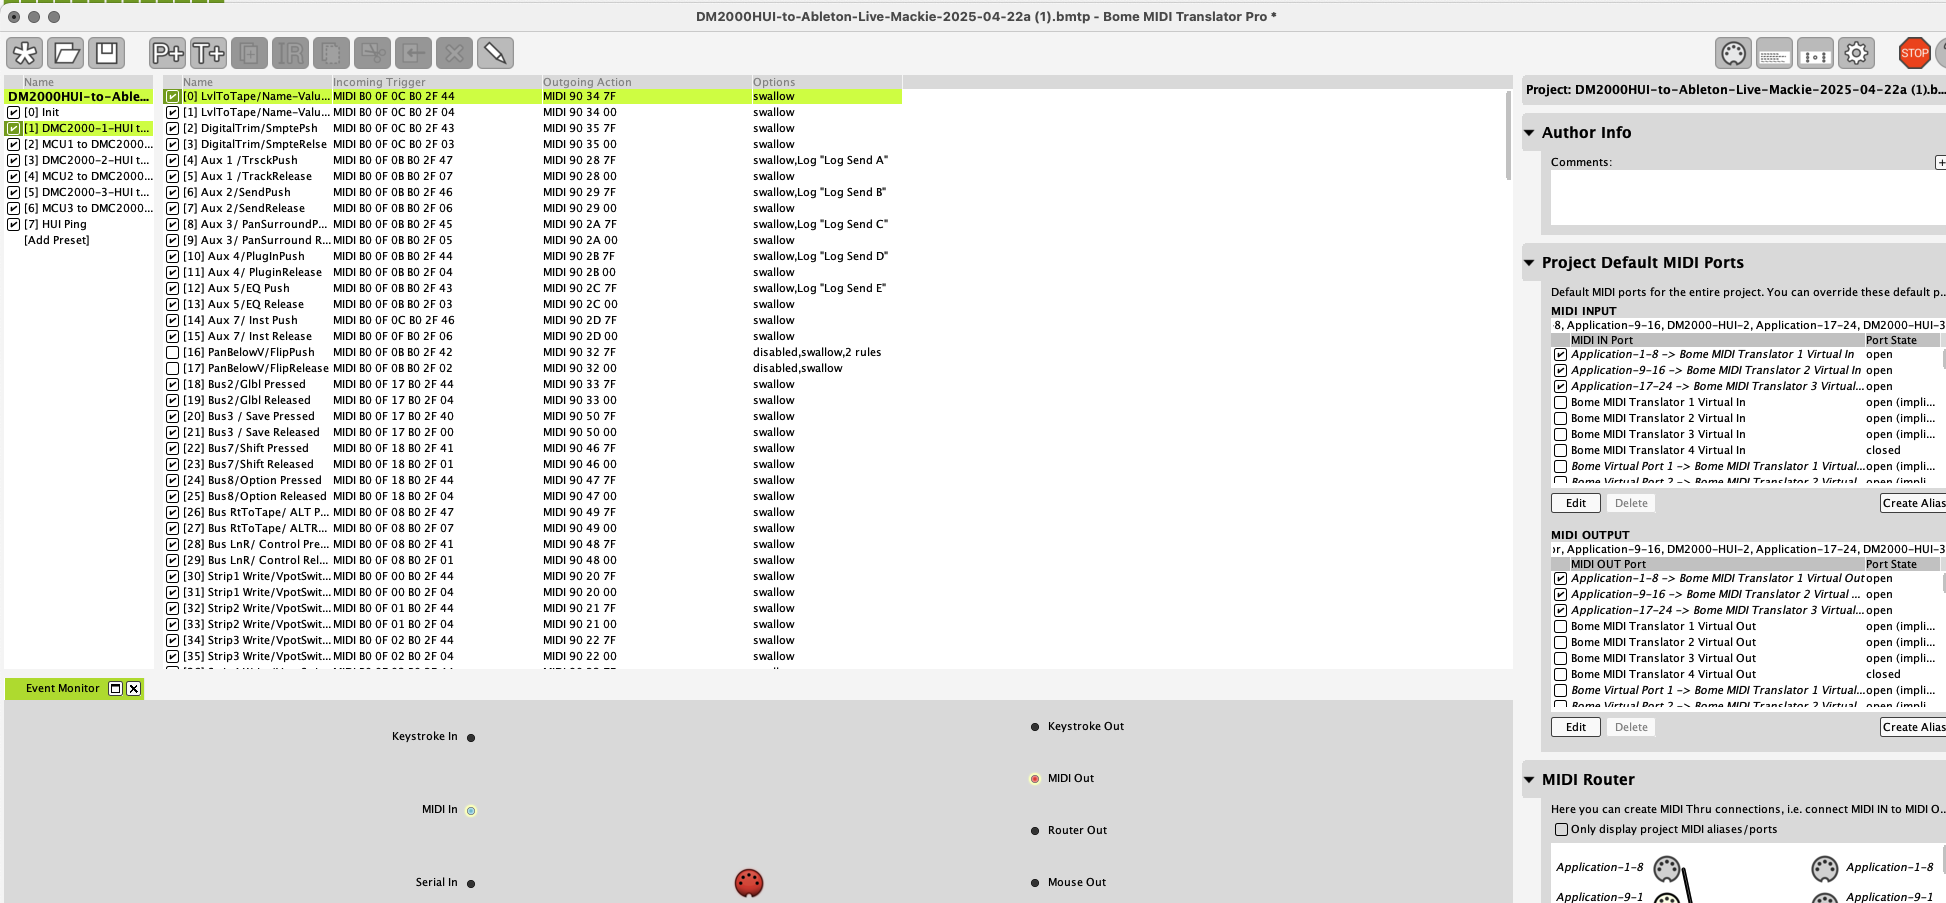Select preset [2] MCU1 to DMC2000
This screenshot has height=903, width=1946.
click(88, 145)
